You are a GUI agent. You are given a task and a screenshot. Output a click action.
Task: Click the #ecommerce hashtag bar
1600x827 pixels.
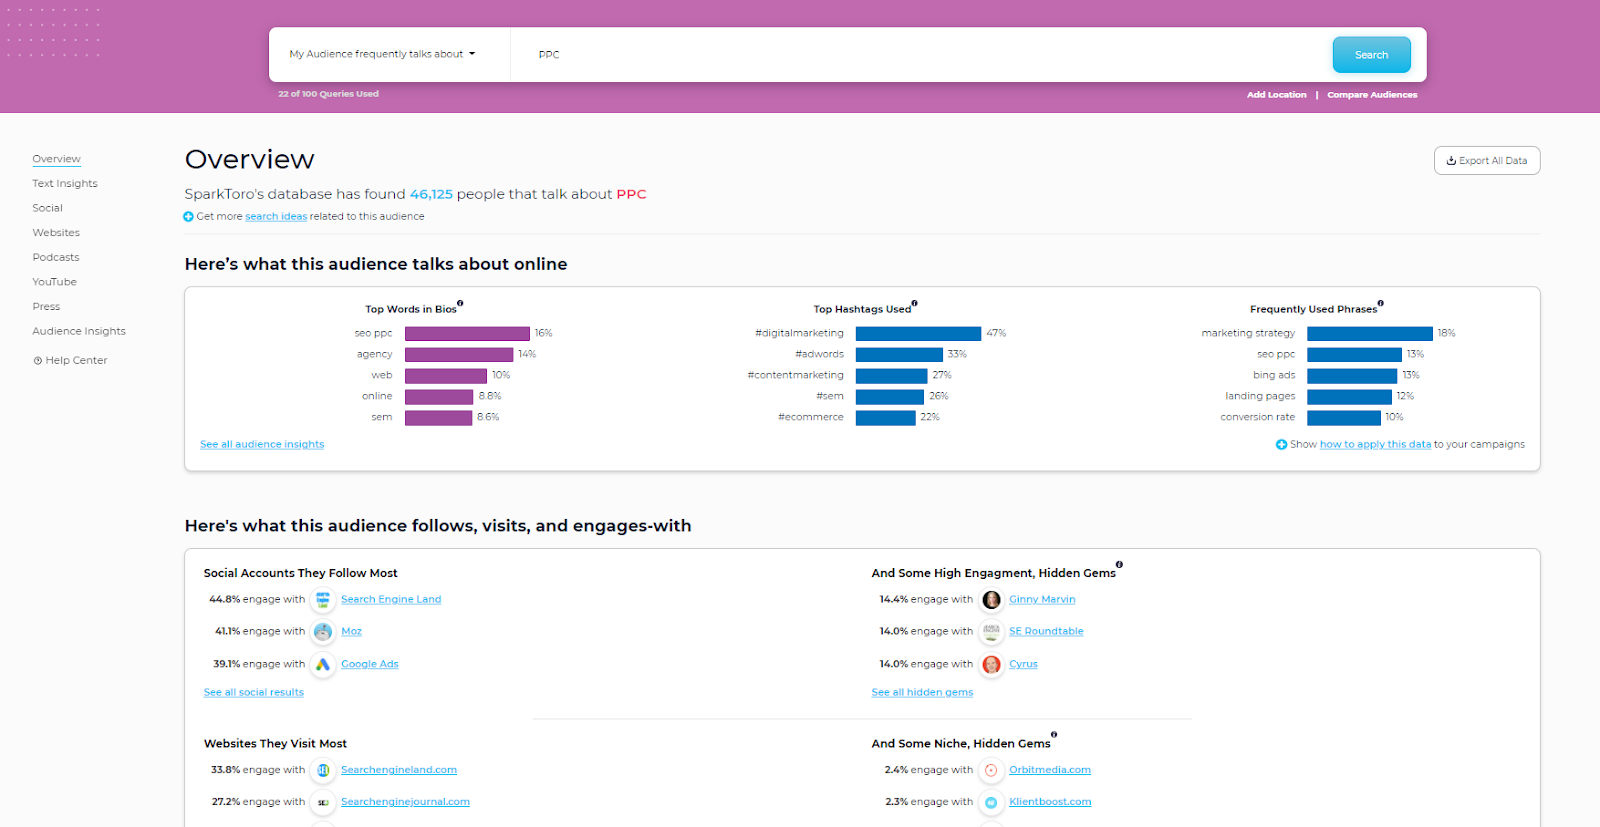(x=886, y=418)
